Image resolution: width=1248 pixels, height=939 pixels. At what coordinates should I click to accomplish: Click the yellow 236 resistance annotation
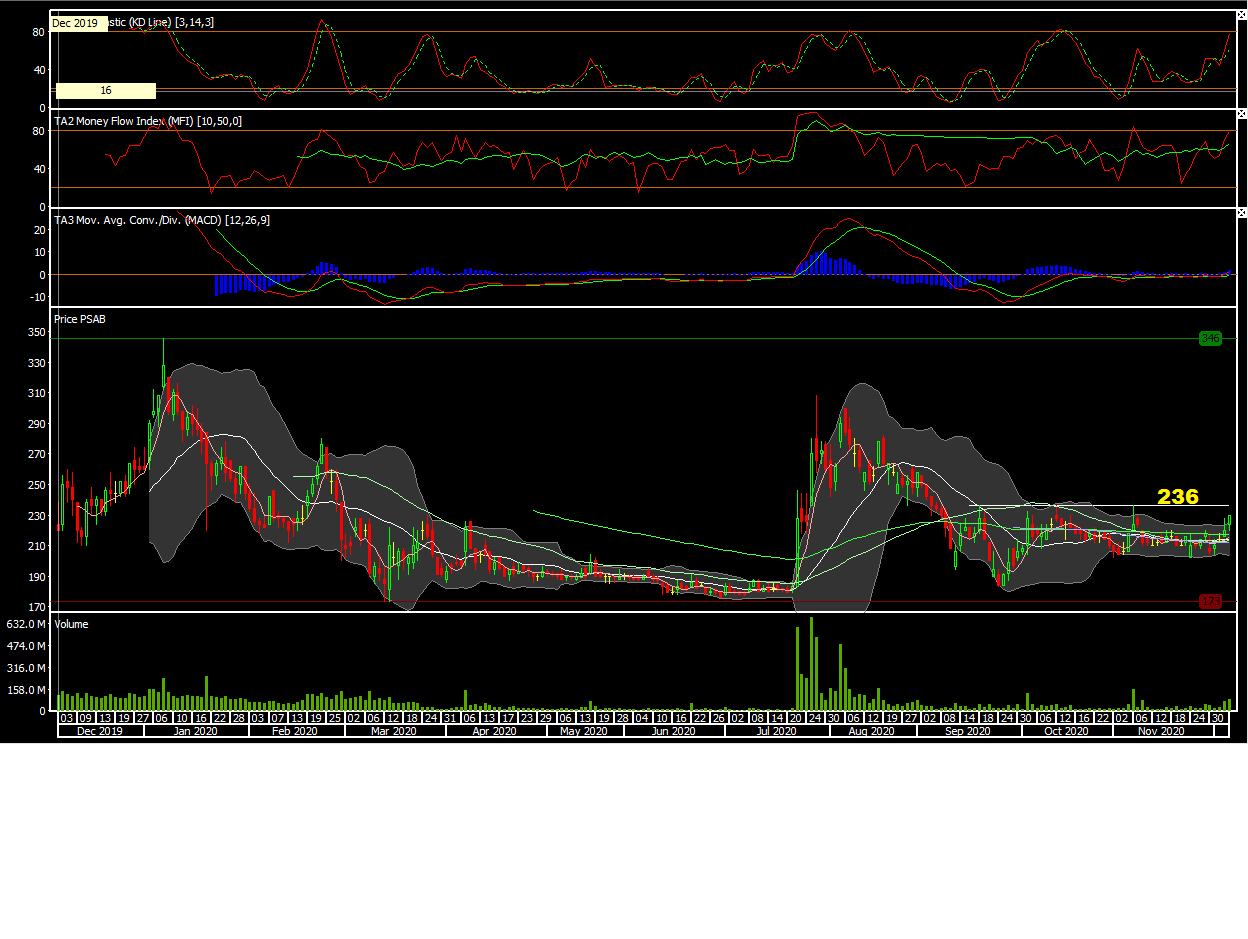coord(1178,496)
